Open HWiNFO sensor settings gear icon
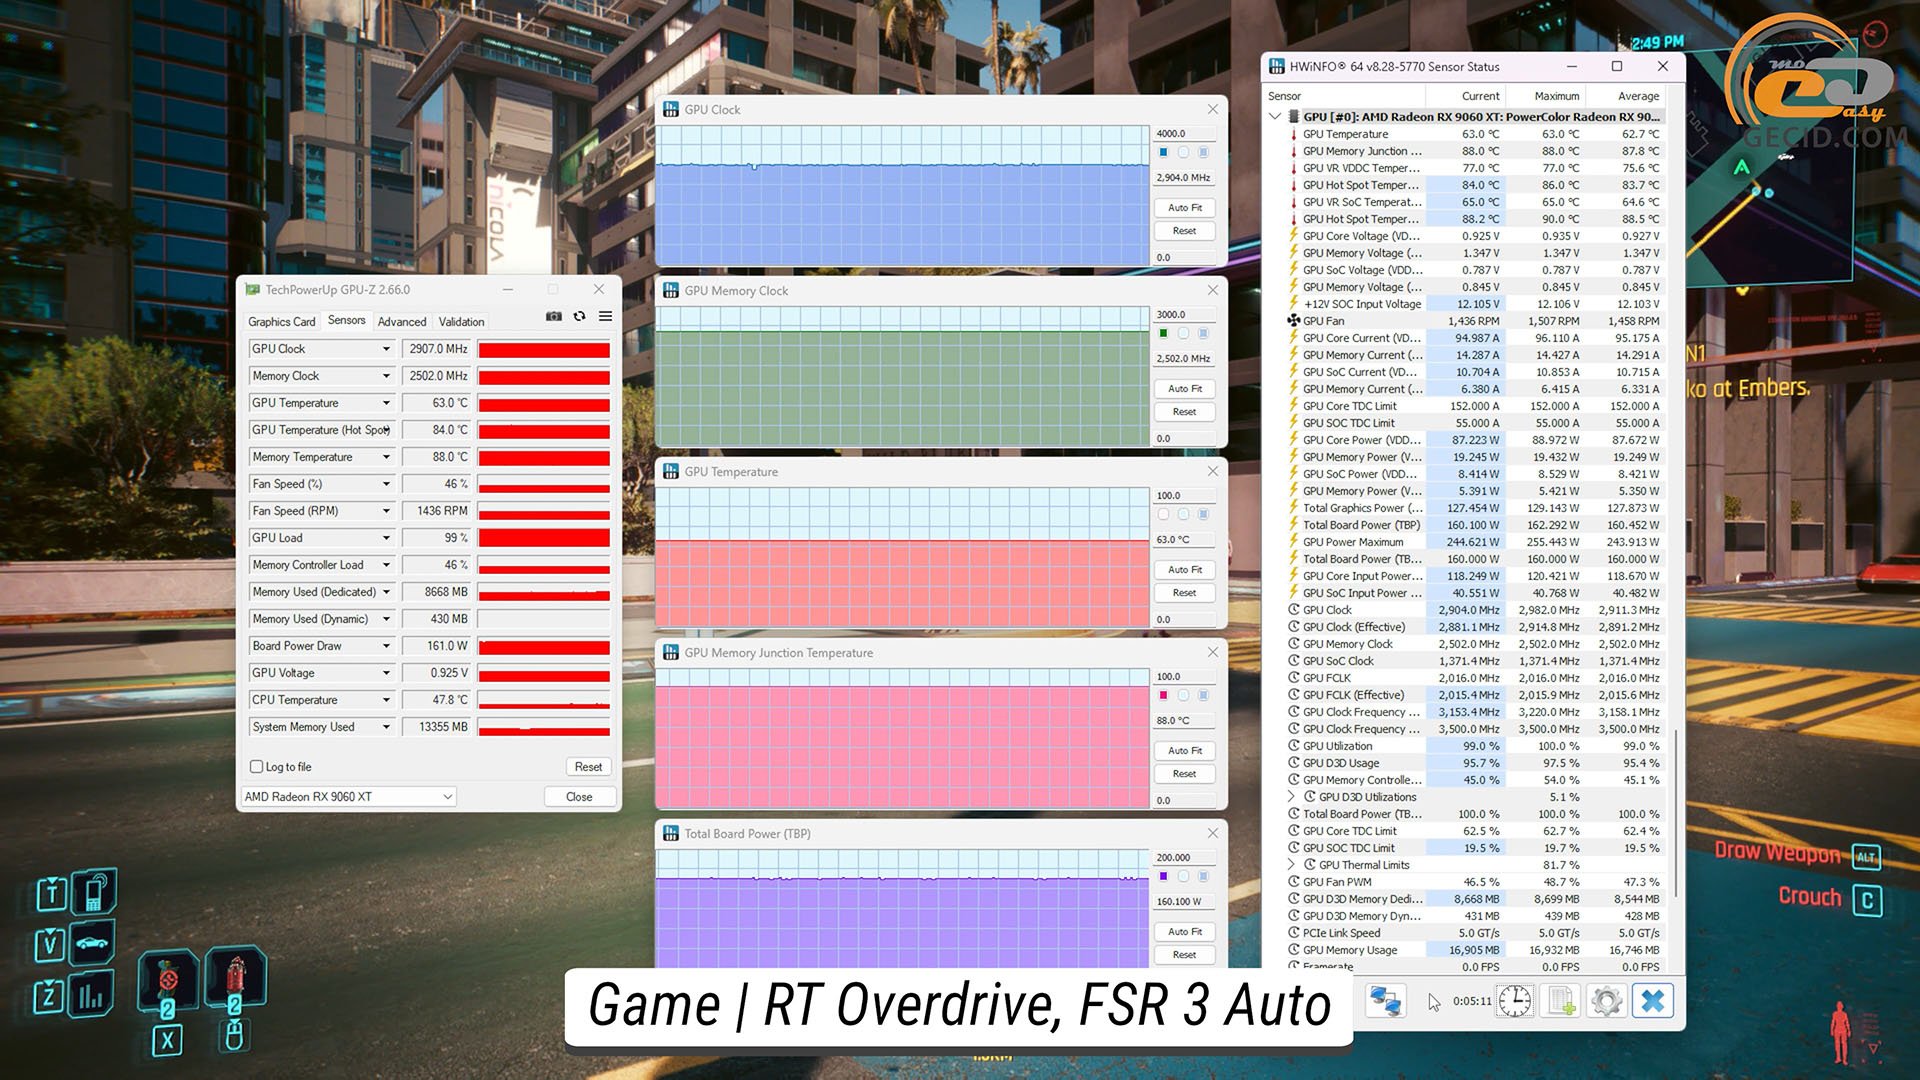The width and height of the screenshot is (1920, 1080). tap(1607, 1001)
